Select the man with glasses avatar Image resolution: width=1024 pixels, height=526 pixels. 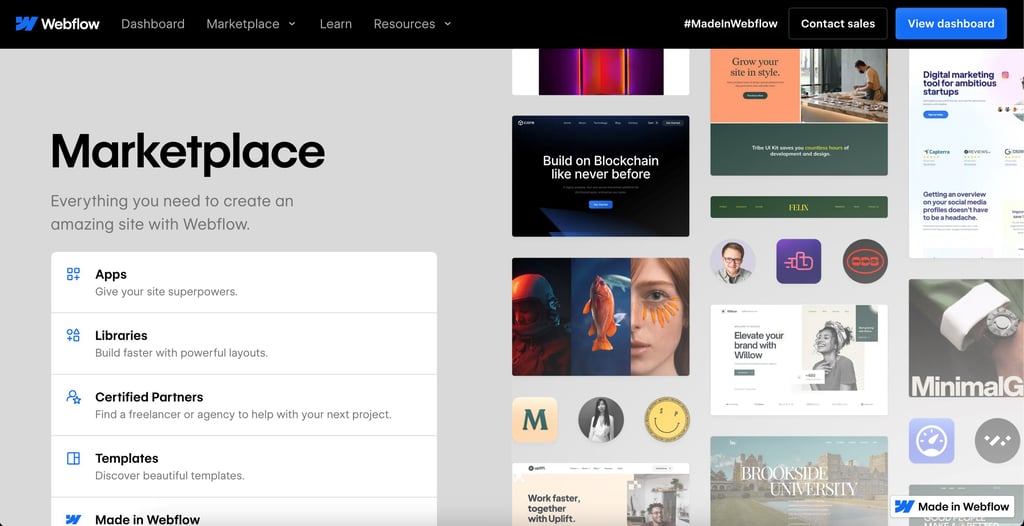(733, 261)
